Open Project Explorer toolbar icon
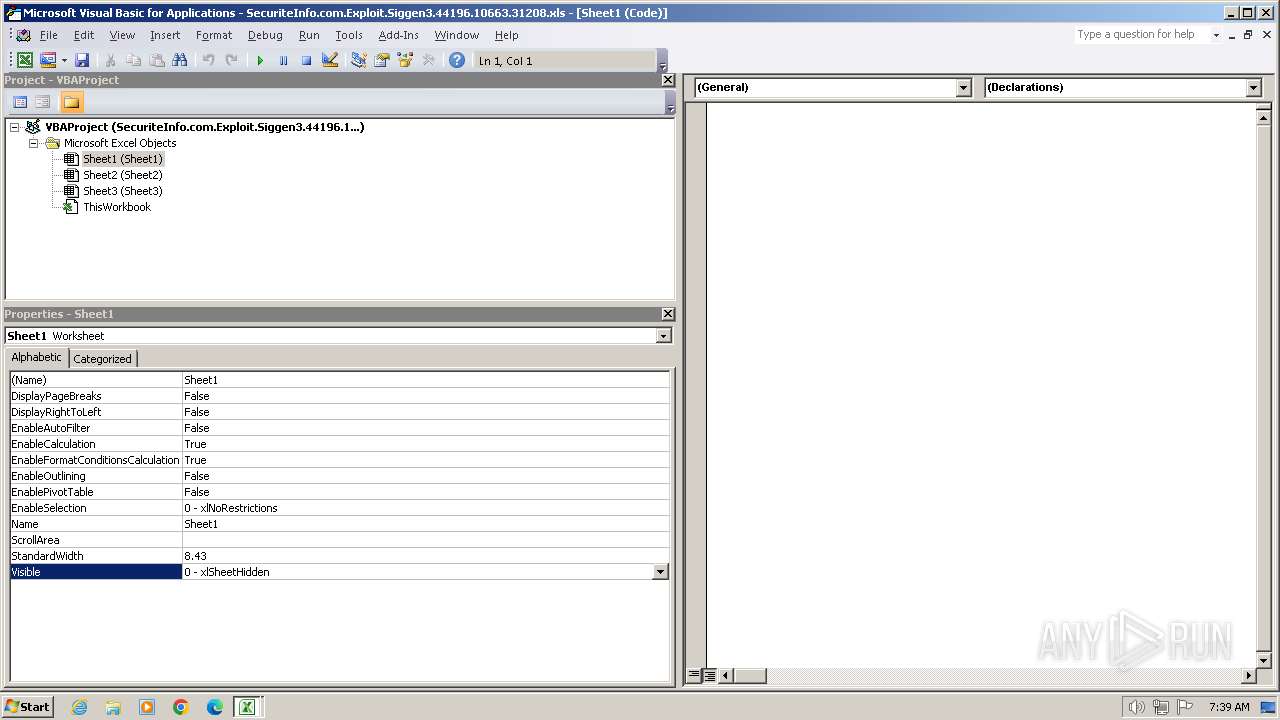1280x720 pixels. [358, 61]
